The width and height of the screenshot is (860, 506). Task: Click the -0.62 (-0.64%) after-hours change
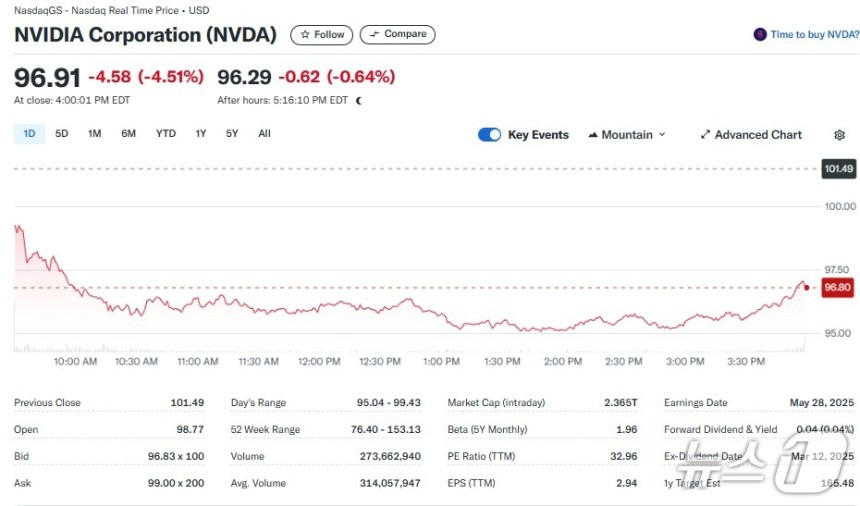pyautogui.click(x=337, y=77)
